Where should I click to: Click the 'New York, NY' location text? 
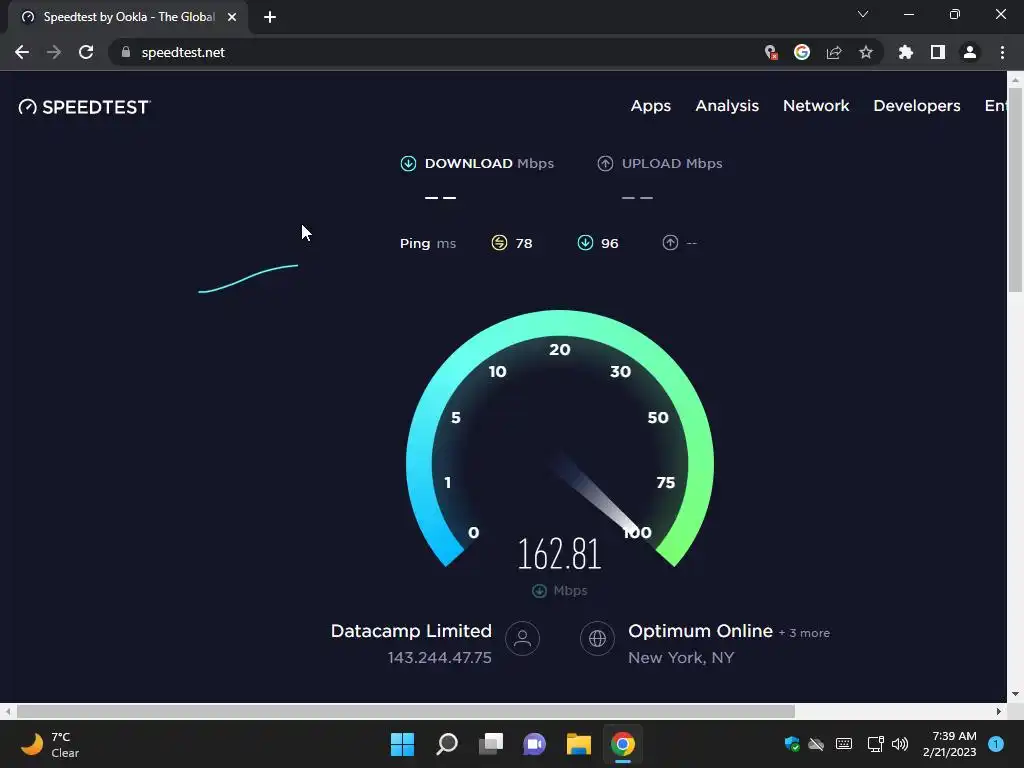coord(681,658)
